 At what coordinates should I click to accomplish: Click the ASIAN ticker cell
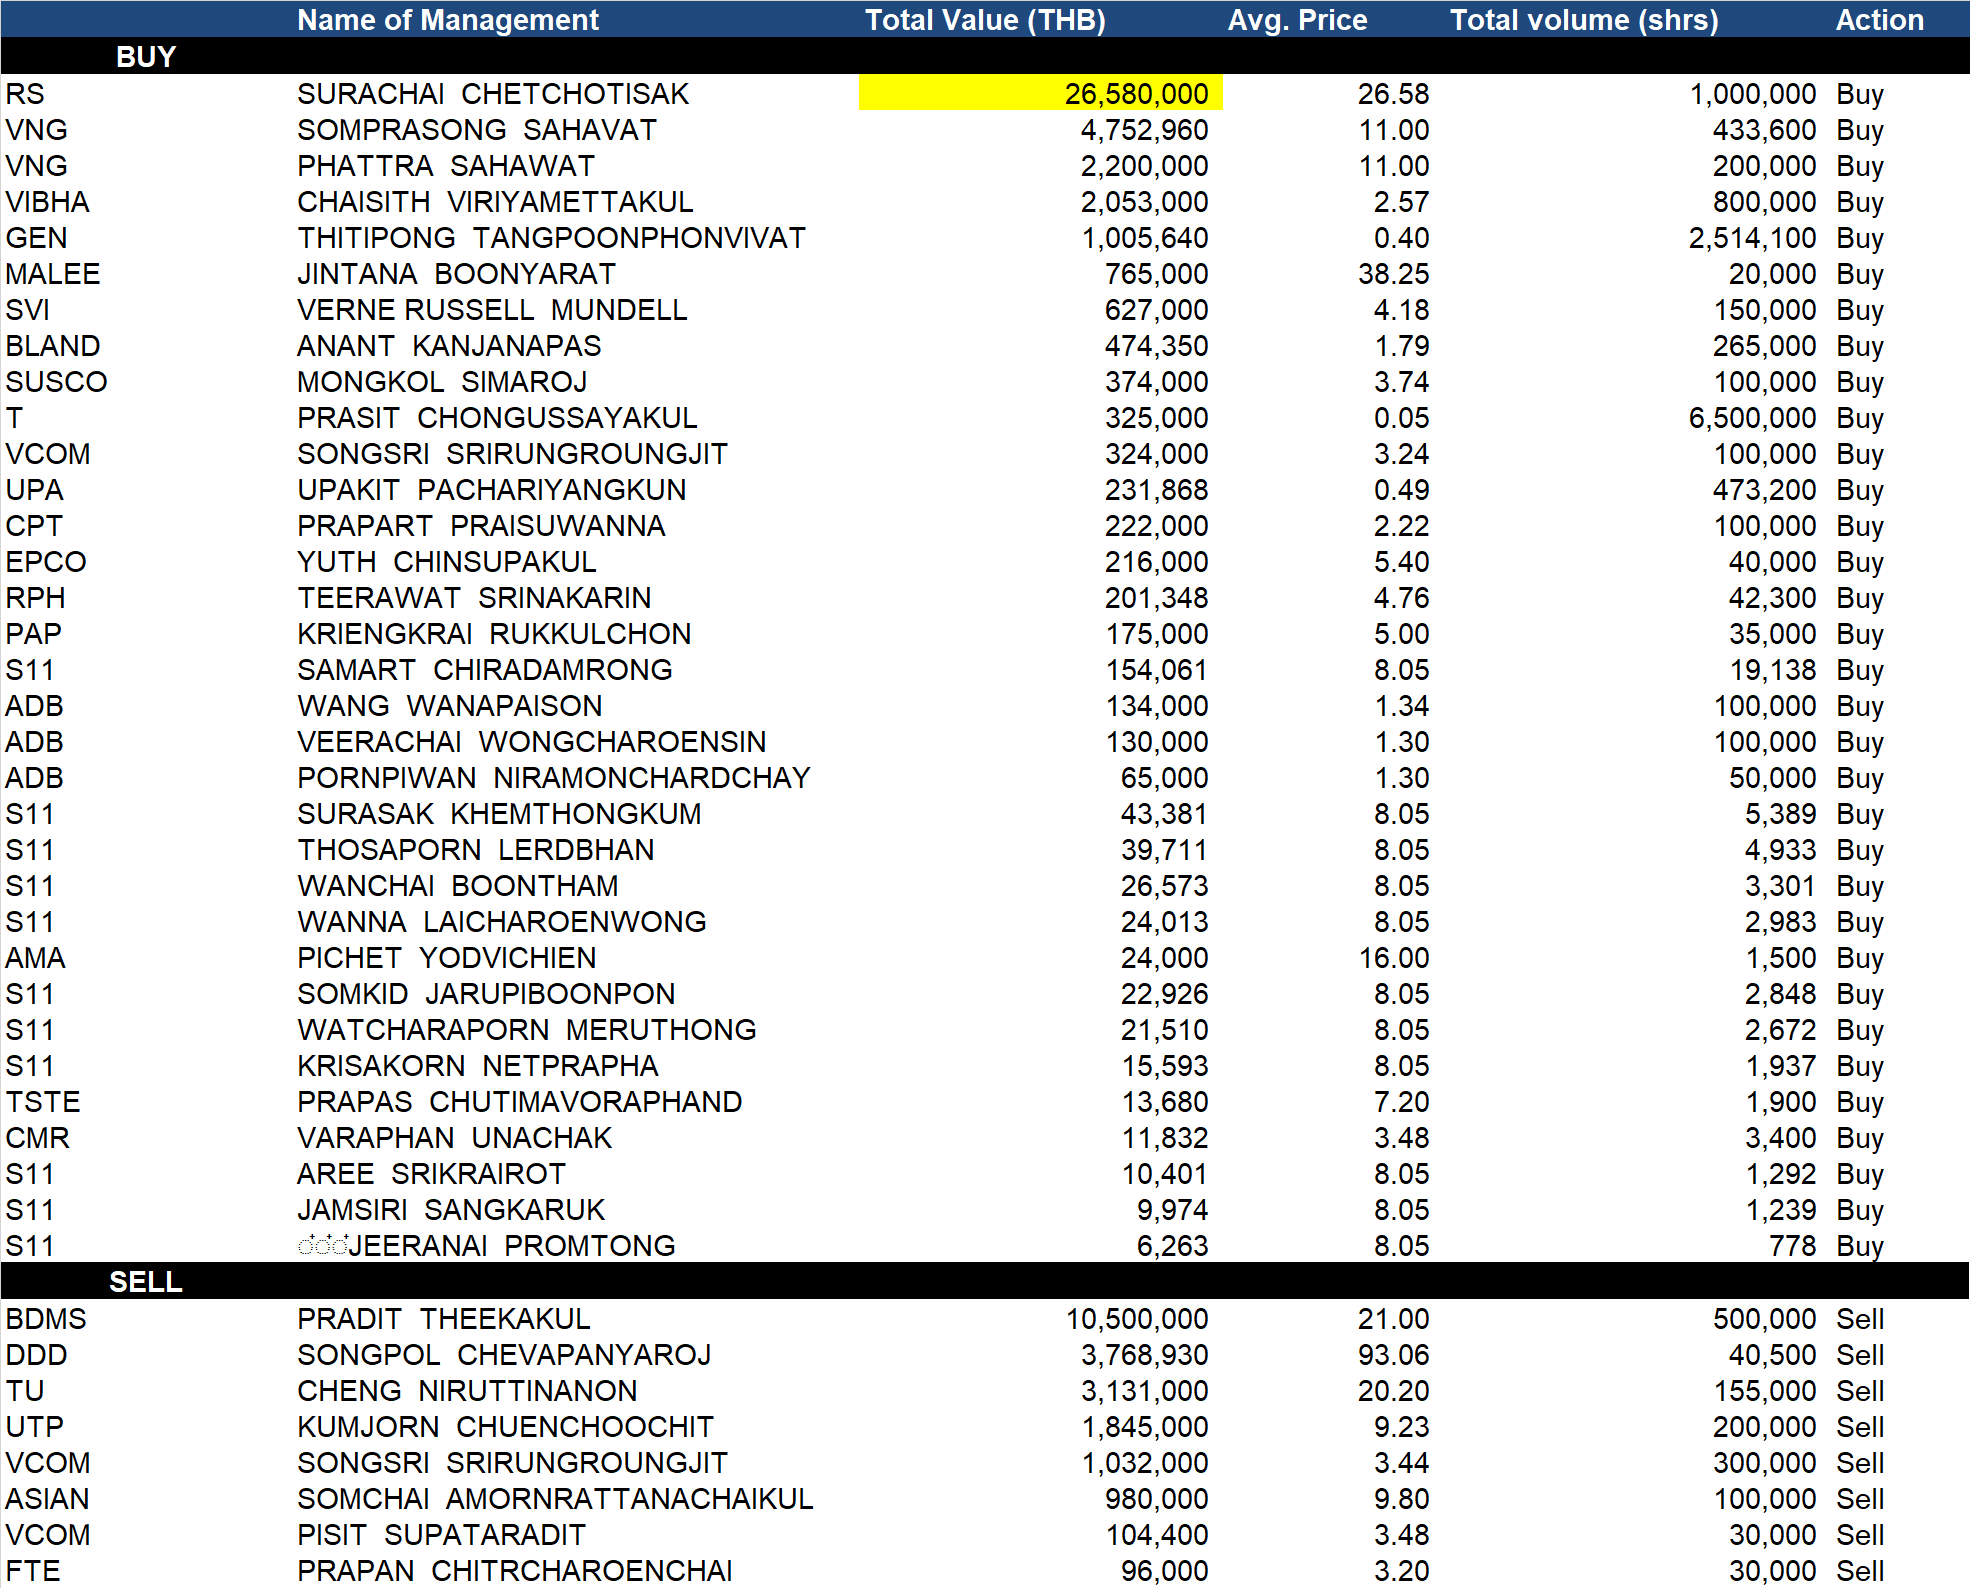[x=47, y=1499]
